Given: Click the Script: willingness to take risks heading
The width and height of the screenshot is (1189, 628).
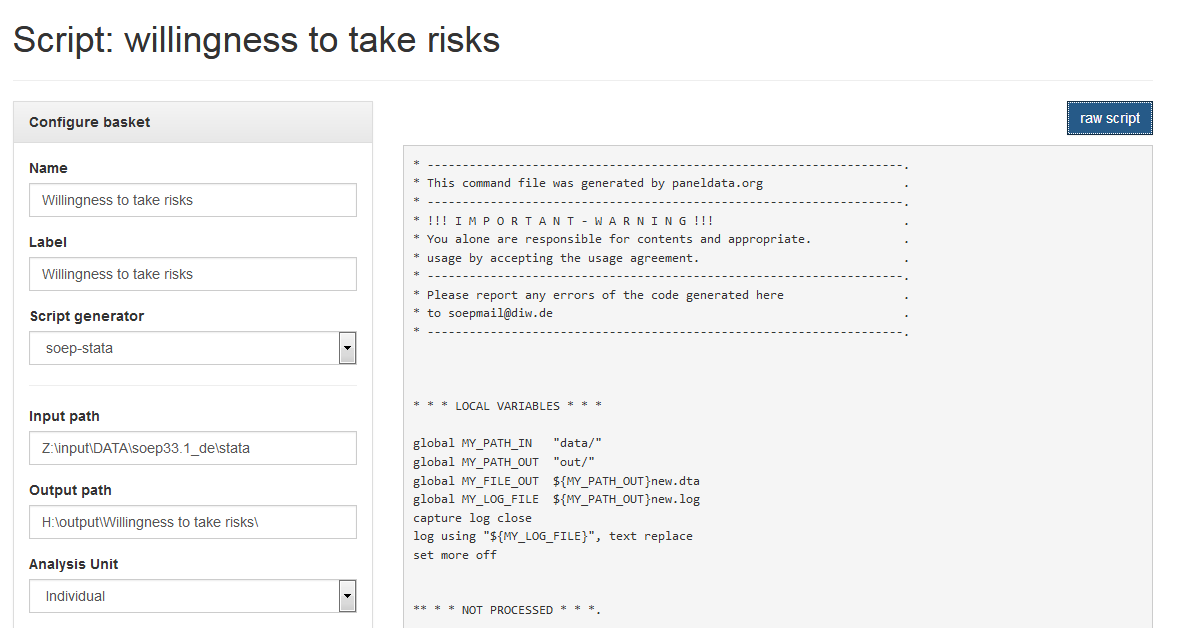Looking at the screenshot, I should [256, 39].
